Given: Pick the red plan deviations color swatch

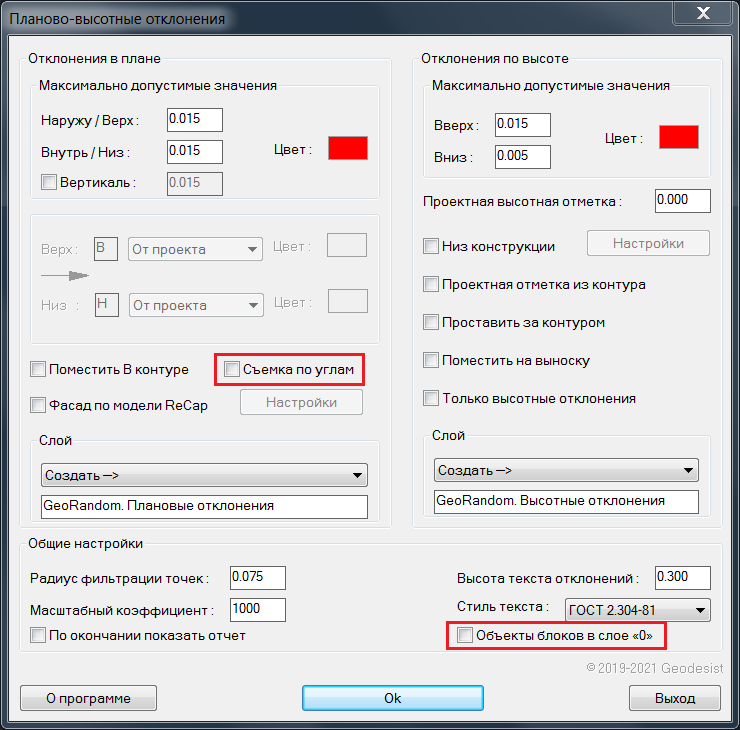Looking at the screenshot, I should (348, 148).
